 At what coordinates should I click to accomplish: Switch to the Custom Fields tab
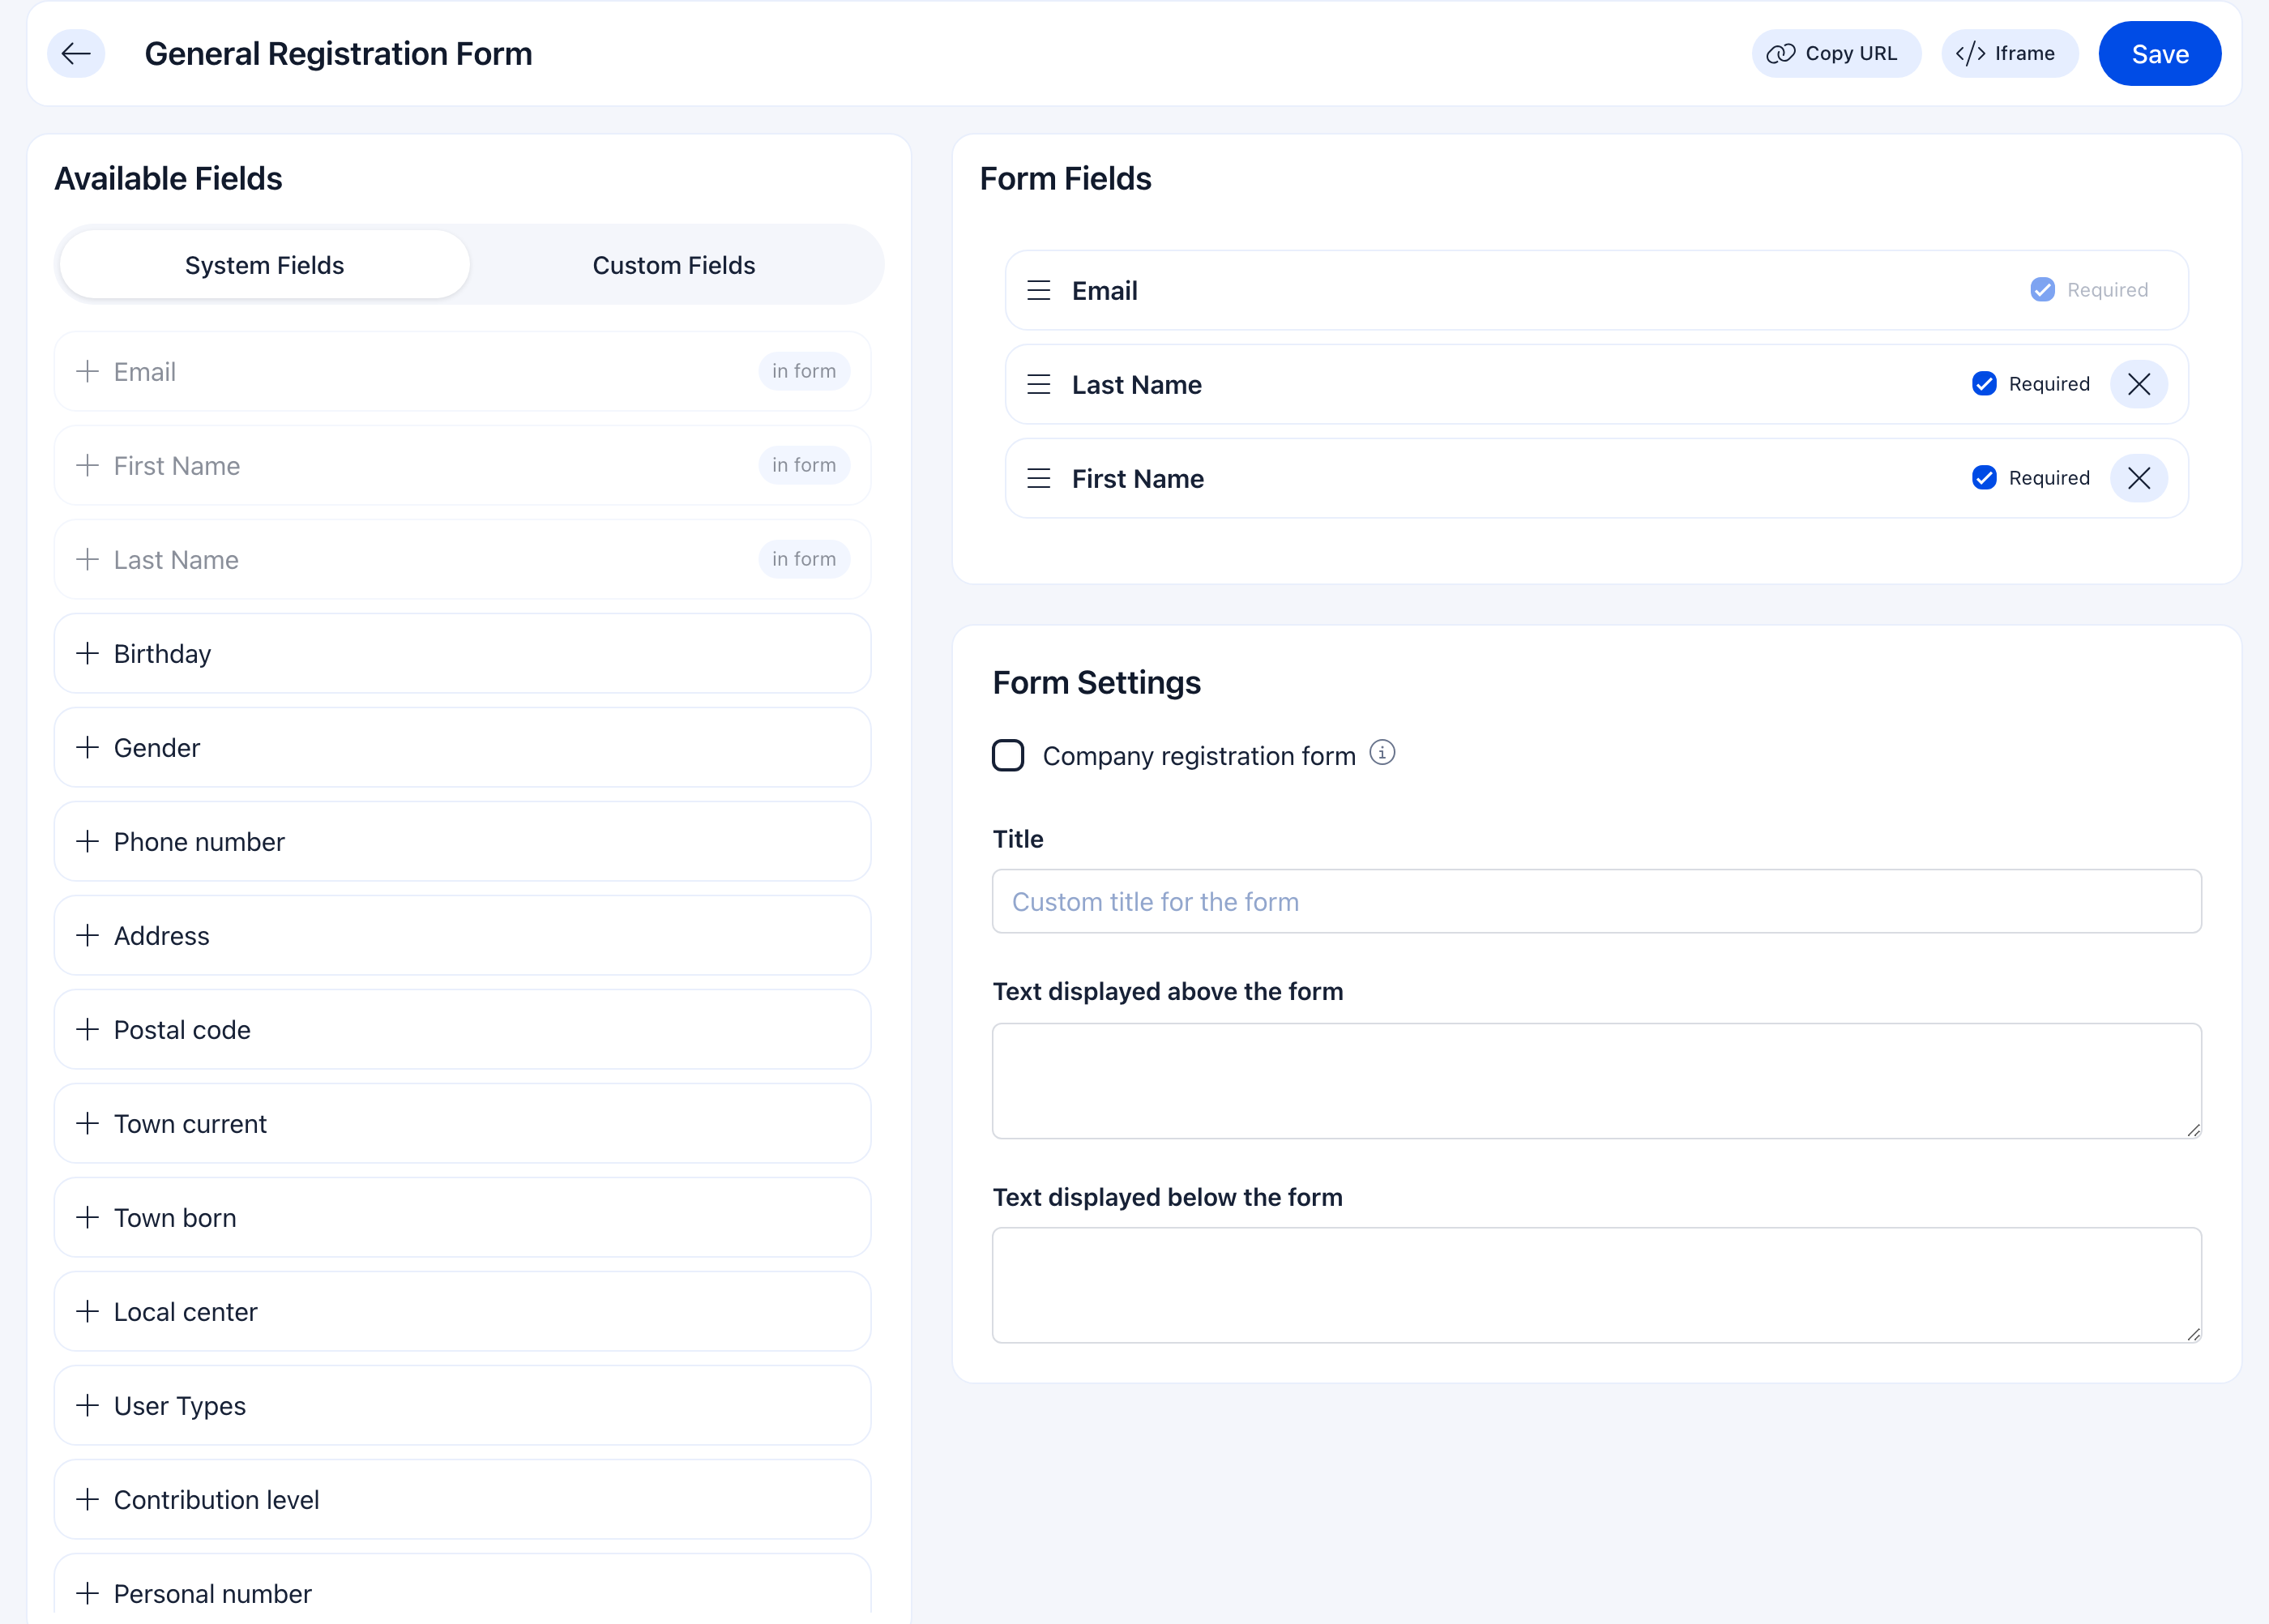pos(673,265)
